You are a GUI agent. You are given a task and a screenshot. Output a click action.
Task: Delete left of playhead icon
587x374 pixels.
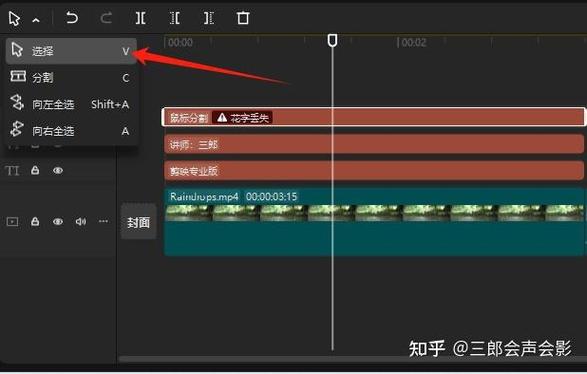[x=175, y=18]
